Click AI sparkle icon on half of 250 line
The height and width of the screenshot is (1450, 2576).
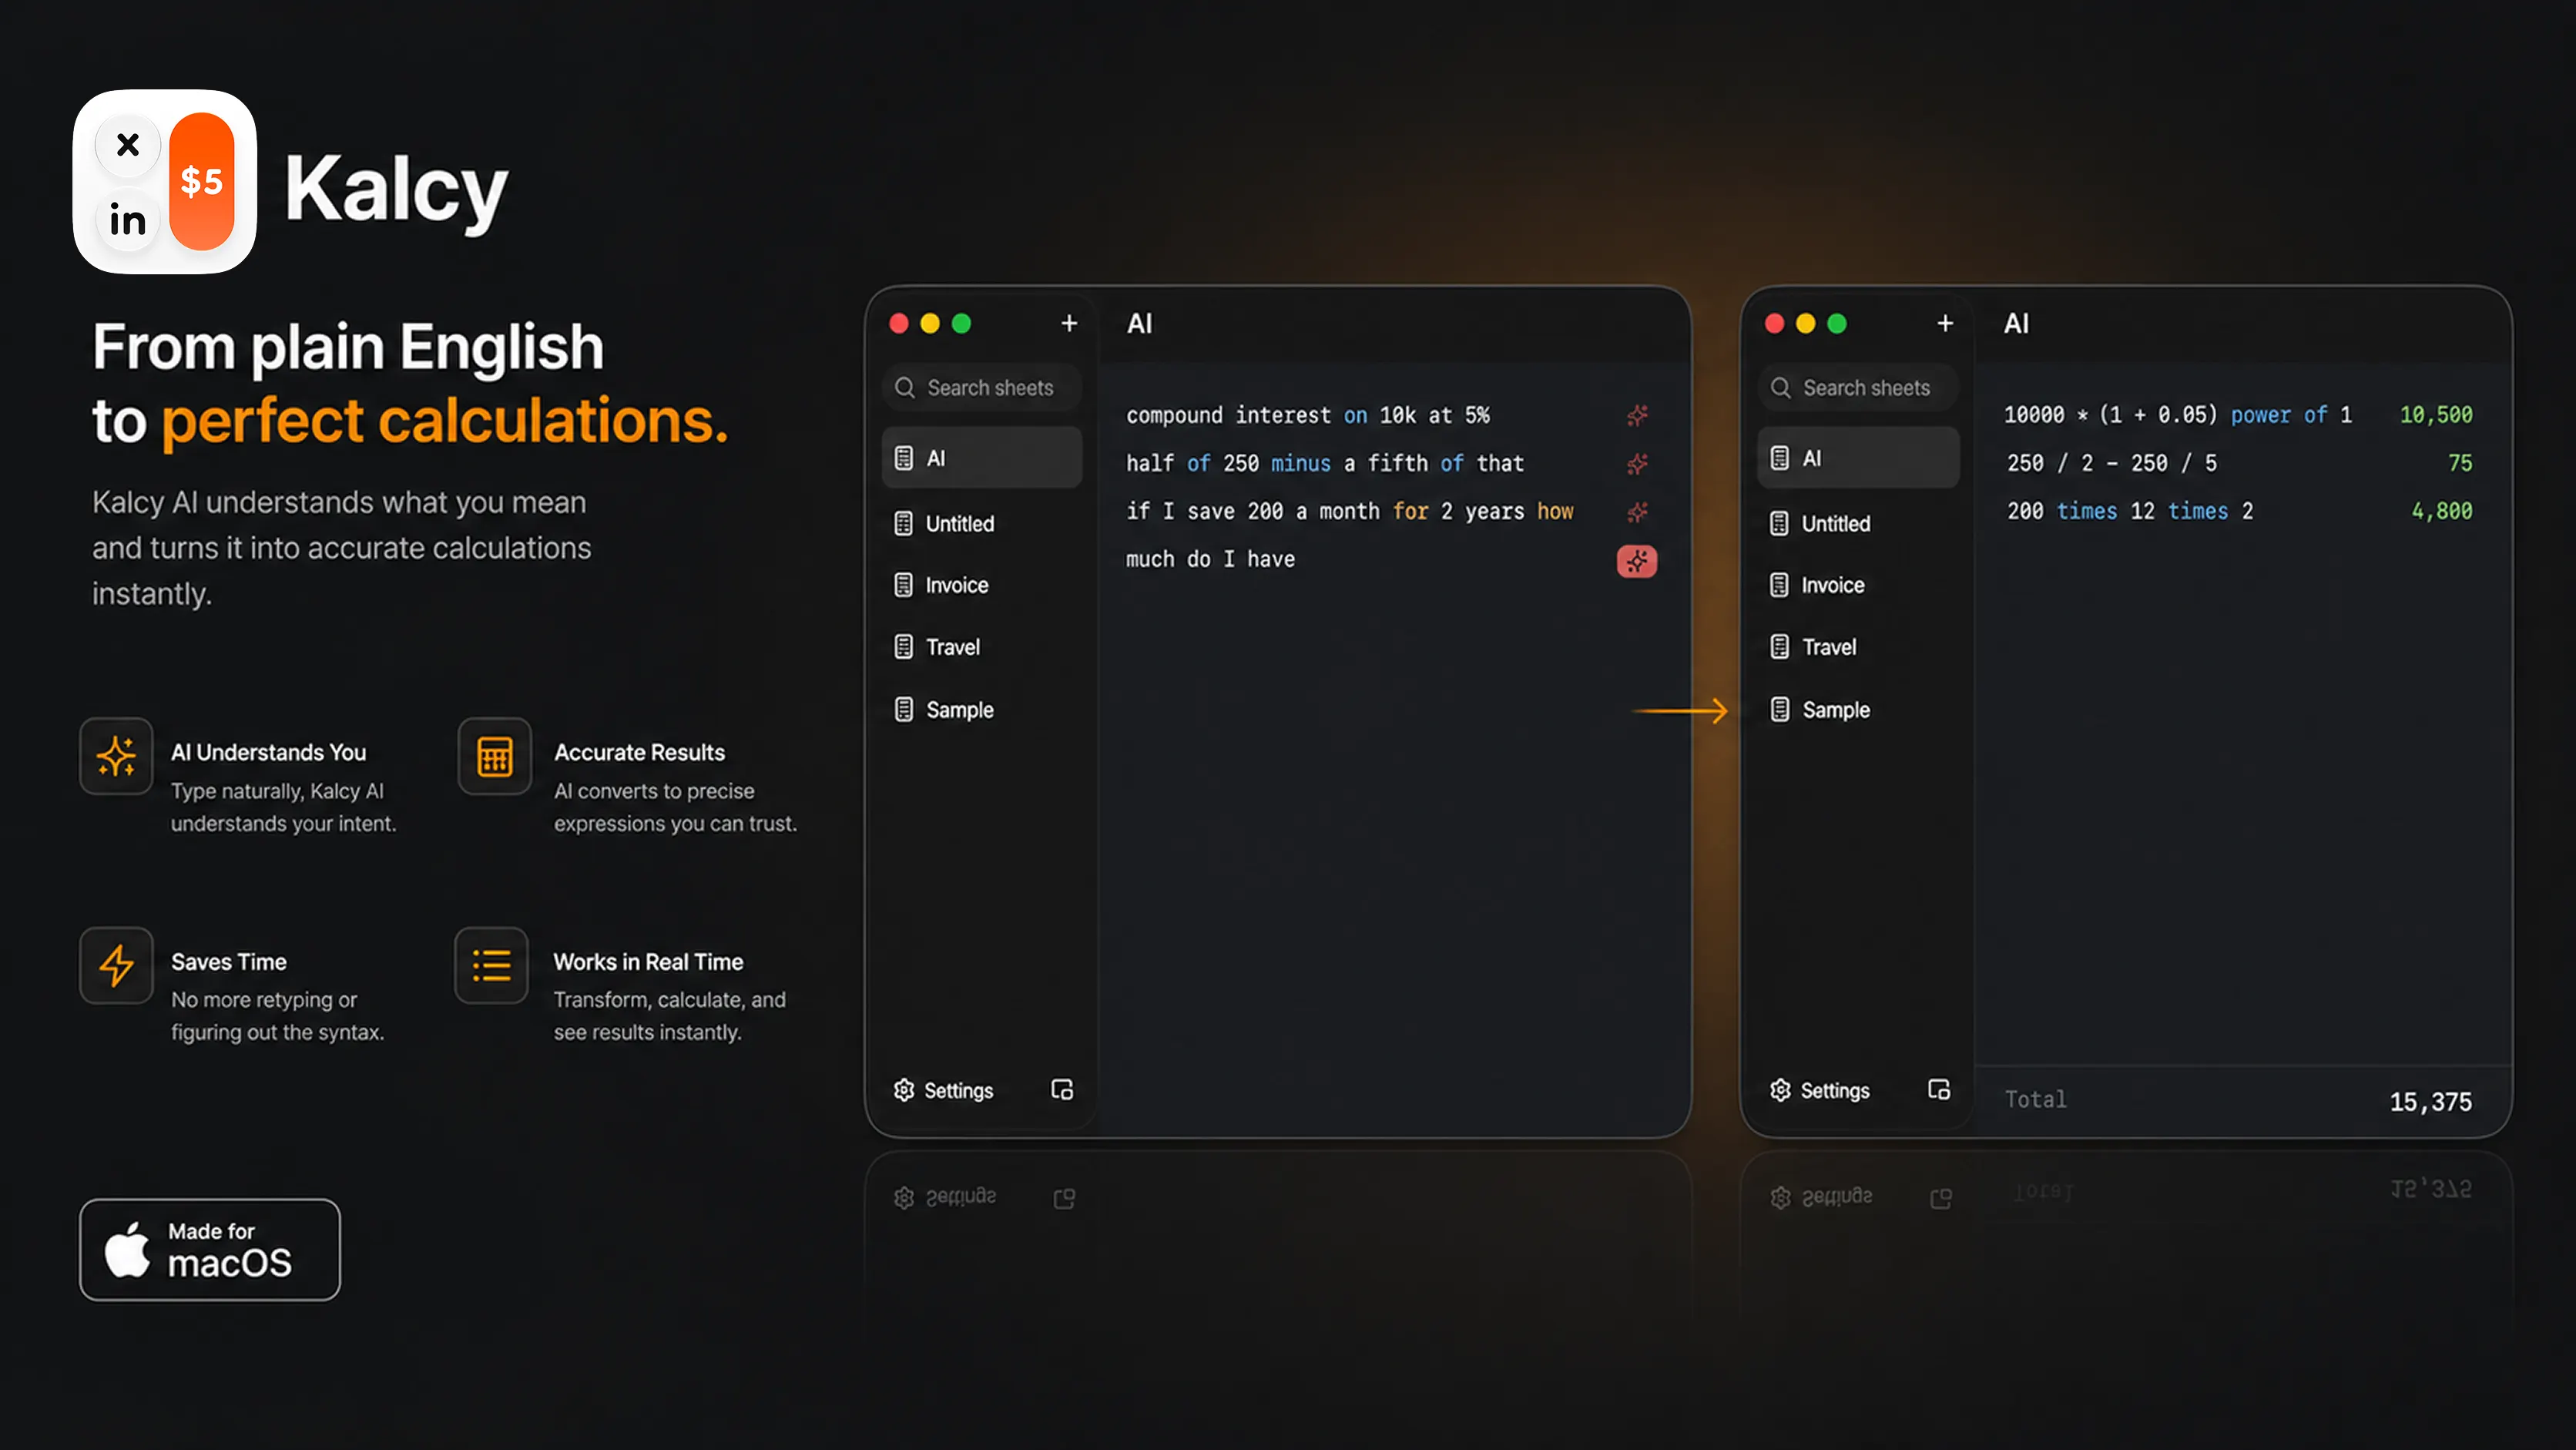tap(1637, 463)
